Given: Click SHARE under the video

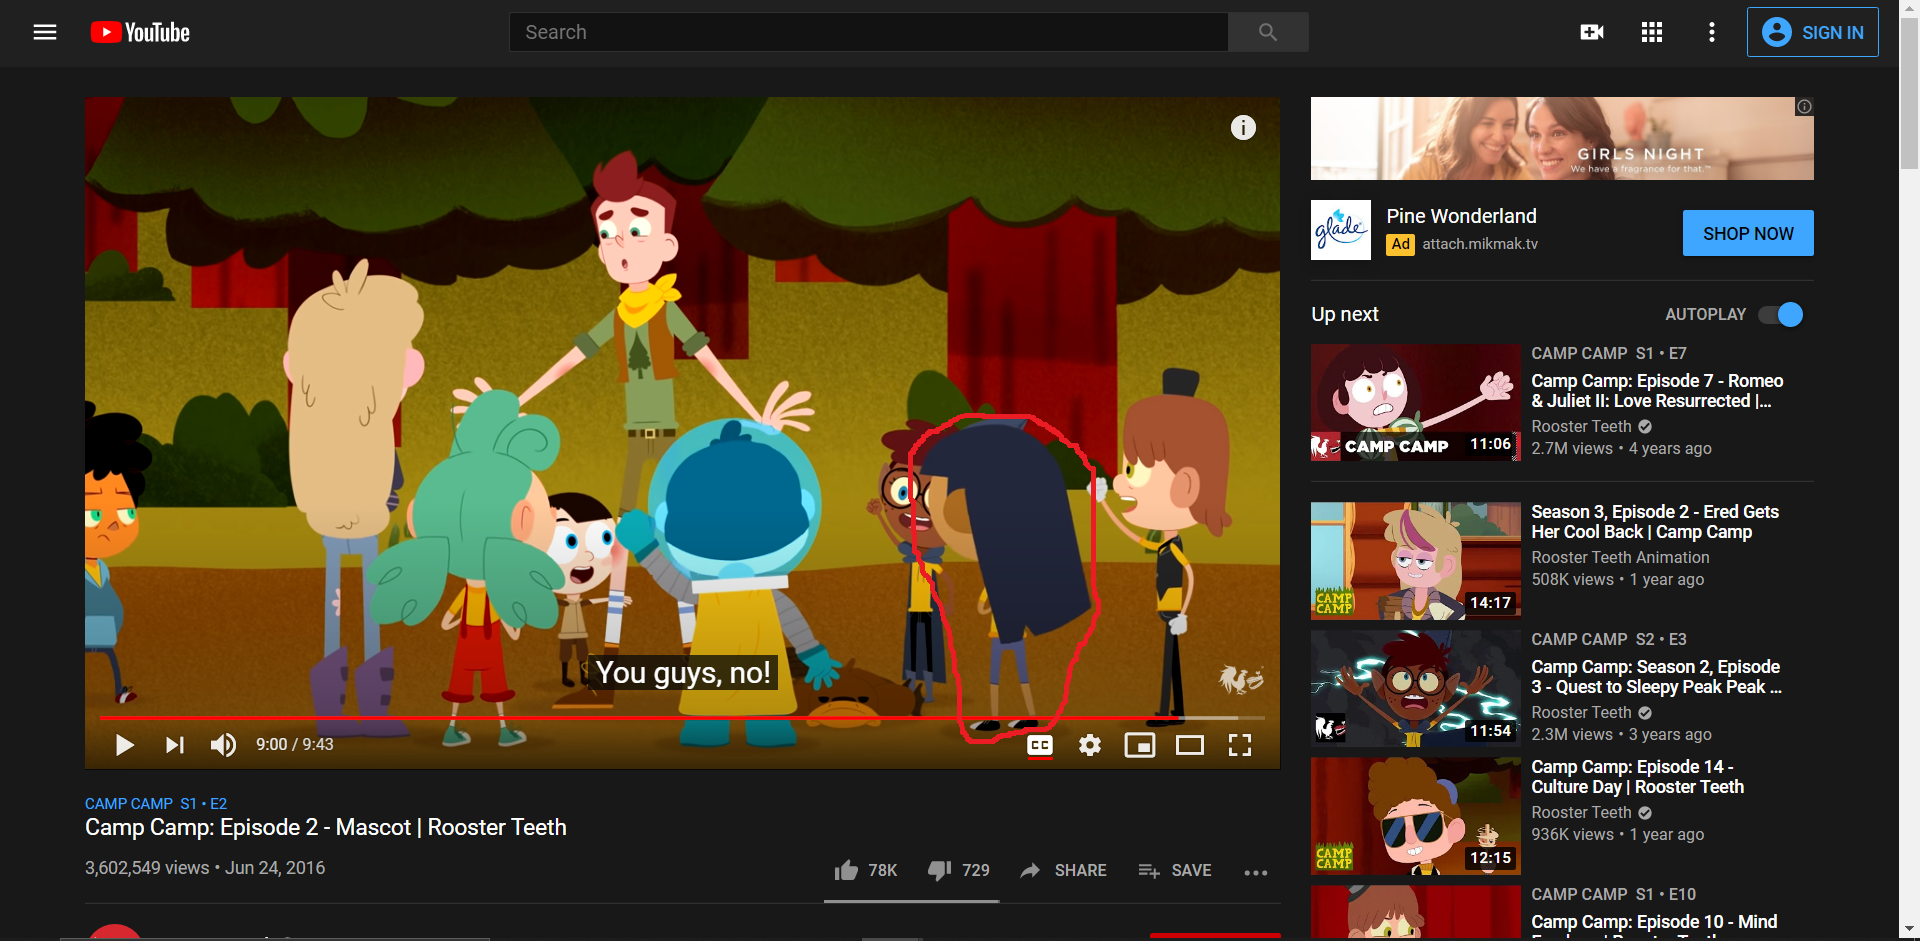Looking at the screenshot, I should click(1063, 870).
